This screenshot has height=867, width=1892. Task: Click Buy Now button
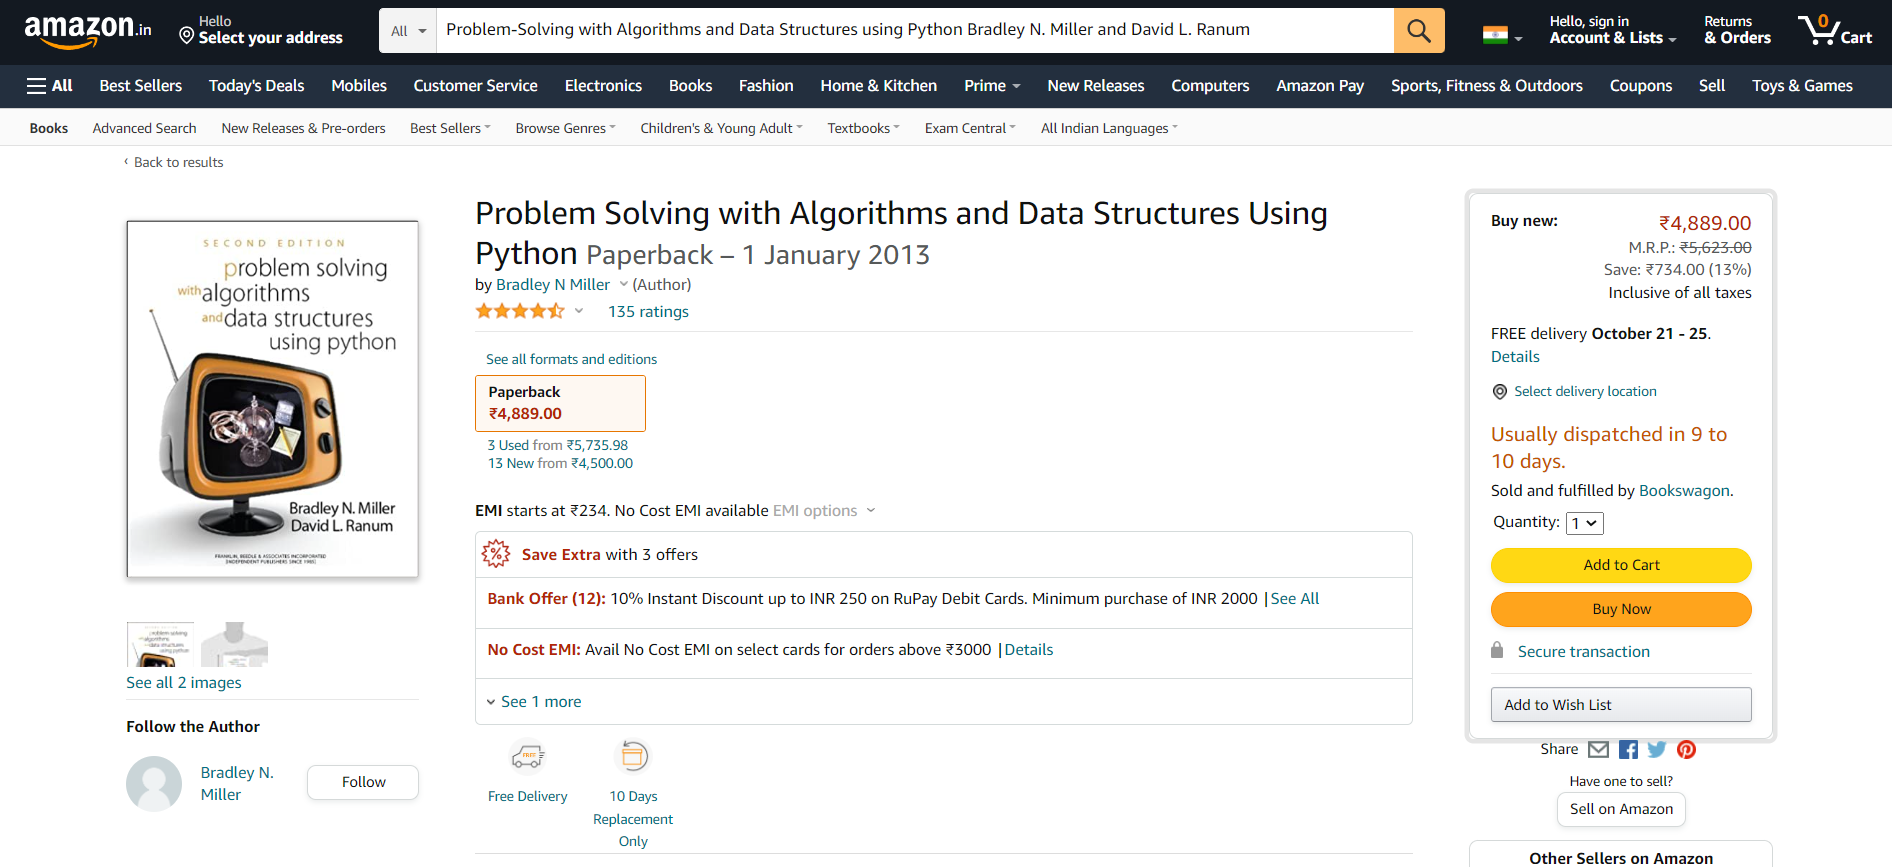click(1621, 609)
